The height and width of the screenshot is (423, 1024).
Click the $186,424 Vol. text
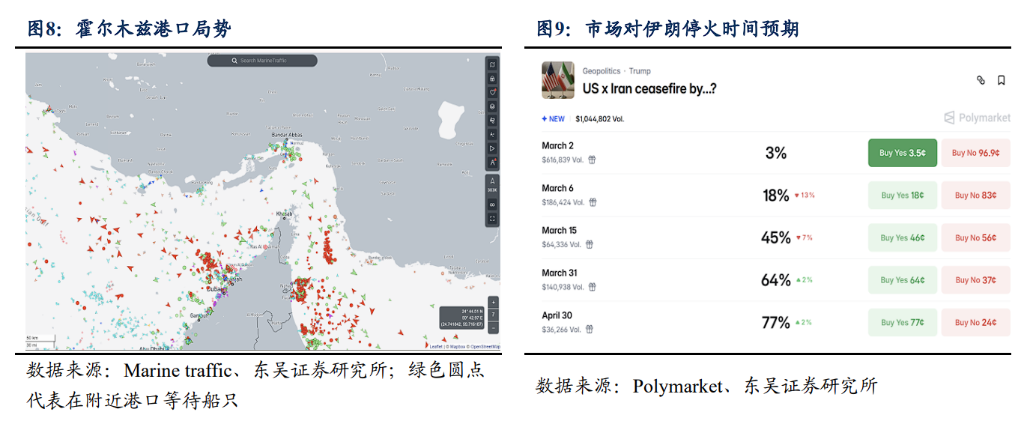(x=564, y=202)
